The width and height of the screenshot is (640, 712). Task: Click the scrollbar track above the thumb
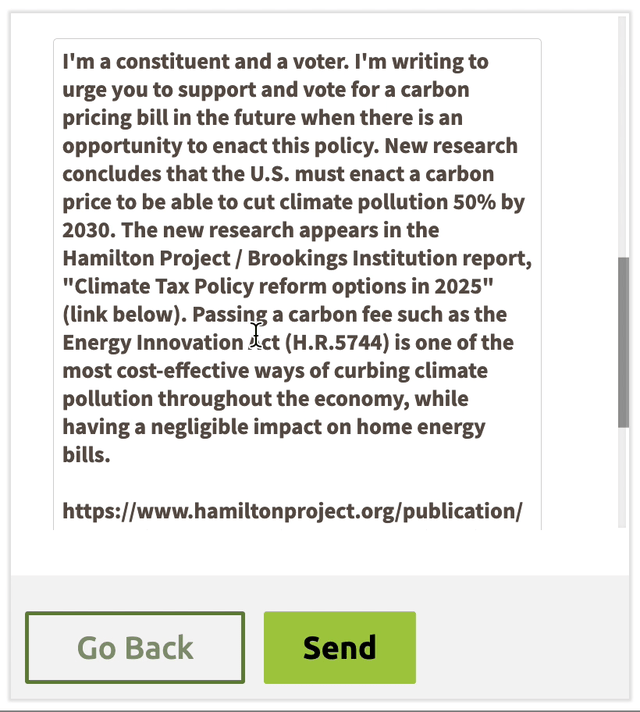pyautogui.click(x=623, y=136)
